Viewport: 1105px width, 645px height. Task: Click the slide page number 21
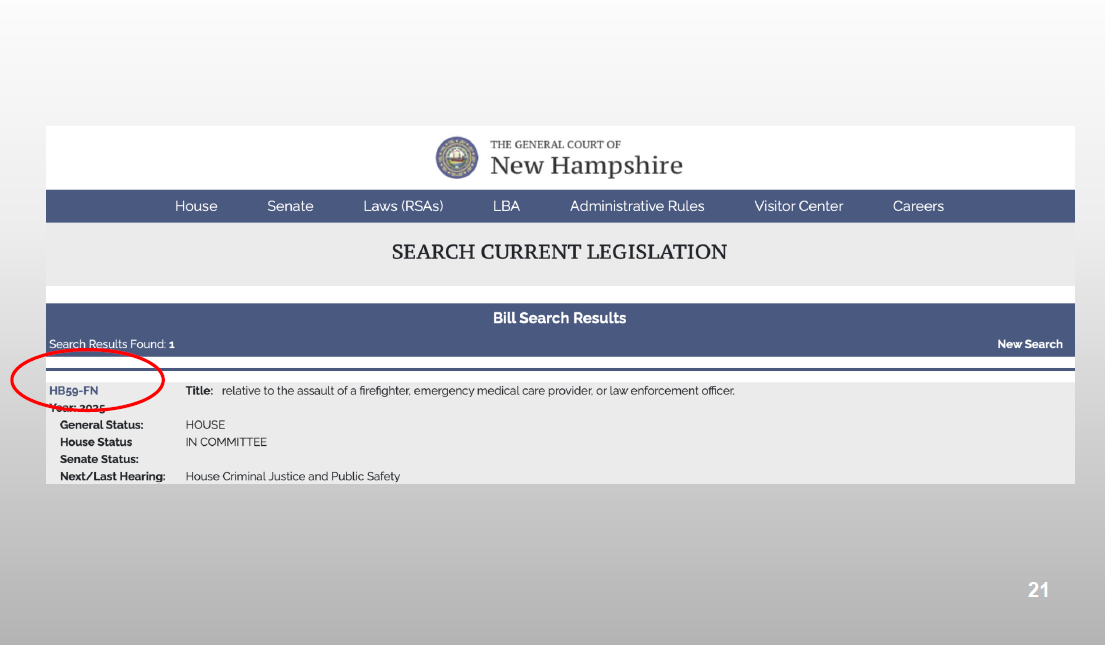click(x=1038, y=590)
